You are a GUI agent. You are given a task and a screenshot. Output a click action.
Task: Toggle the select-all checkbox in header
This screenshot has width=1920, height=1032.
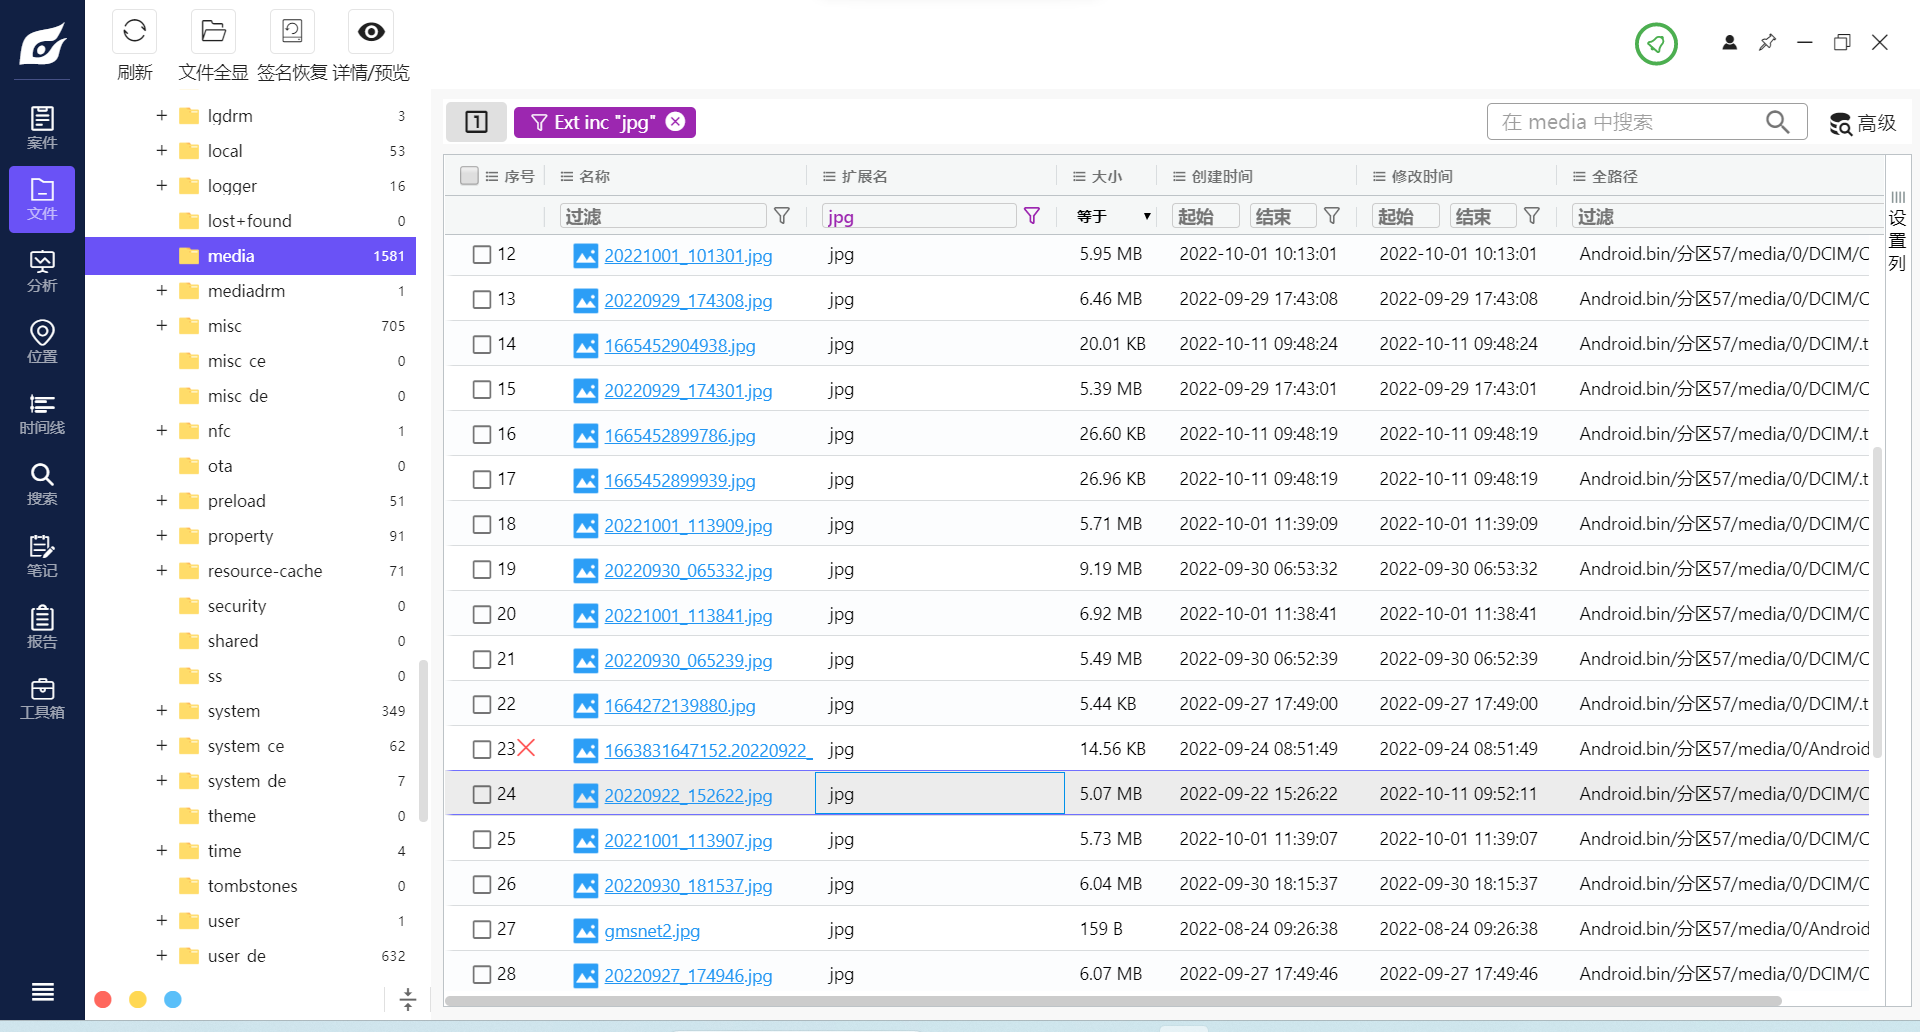pos(469,176)
